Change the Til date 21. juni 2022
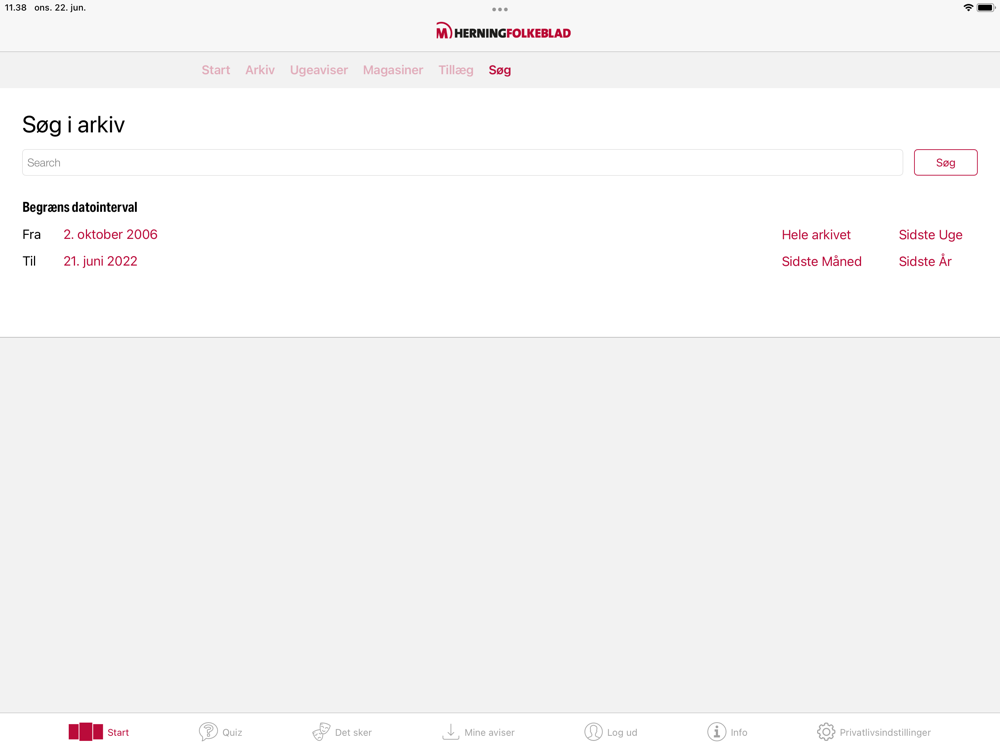 point(100,261)
